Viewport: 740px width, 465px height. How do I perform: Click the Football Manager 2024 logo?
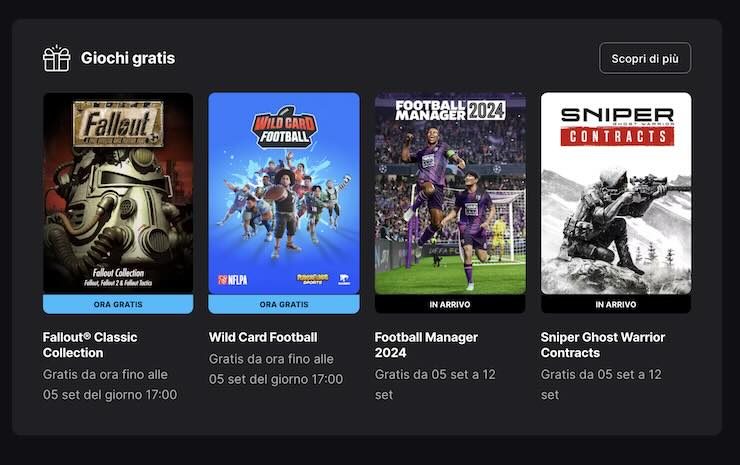pyautogui.click(x=450, y=110)
